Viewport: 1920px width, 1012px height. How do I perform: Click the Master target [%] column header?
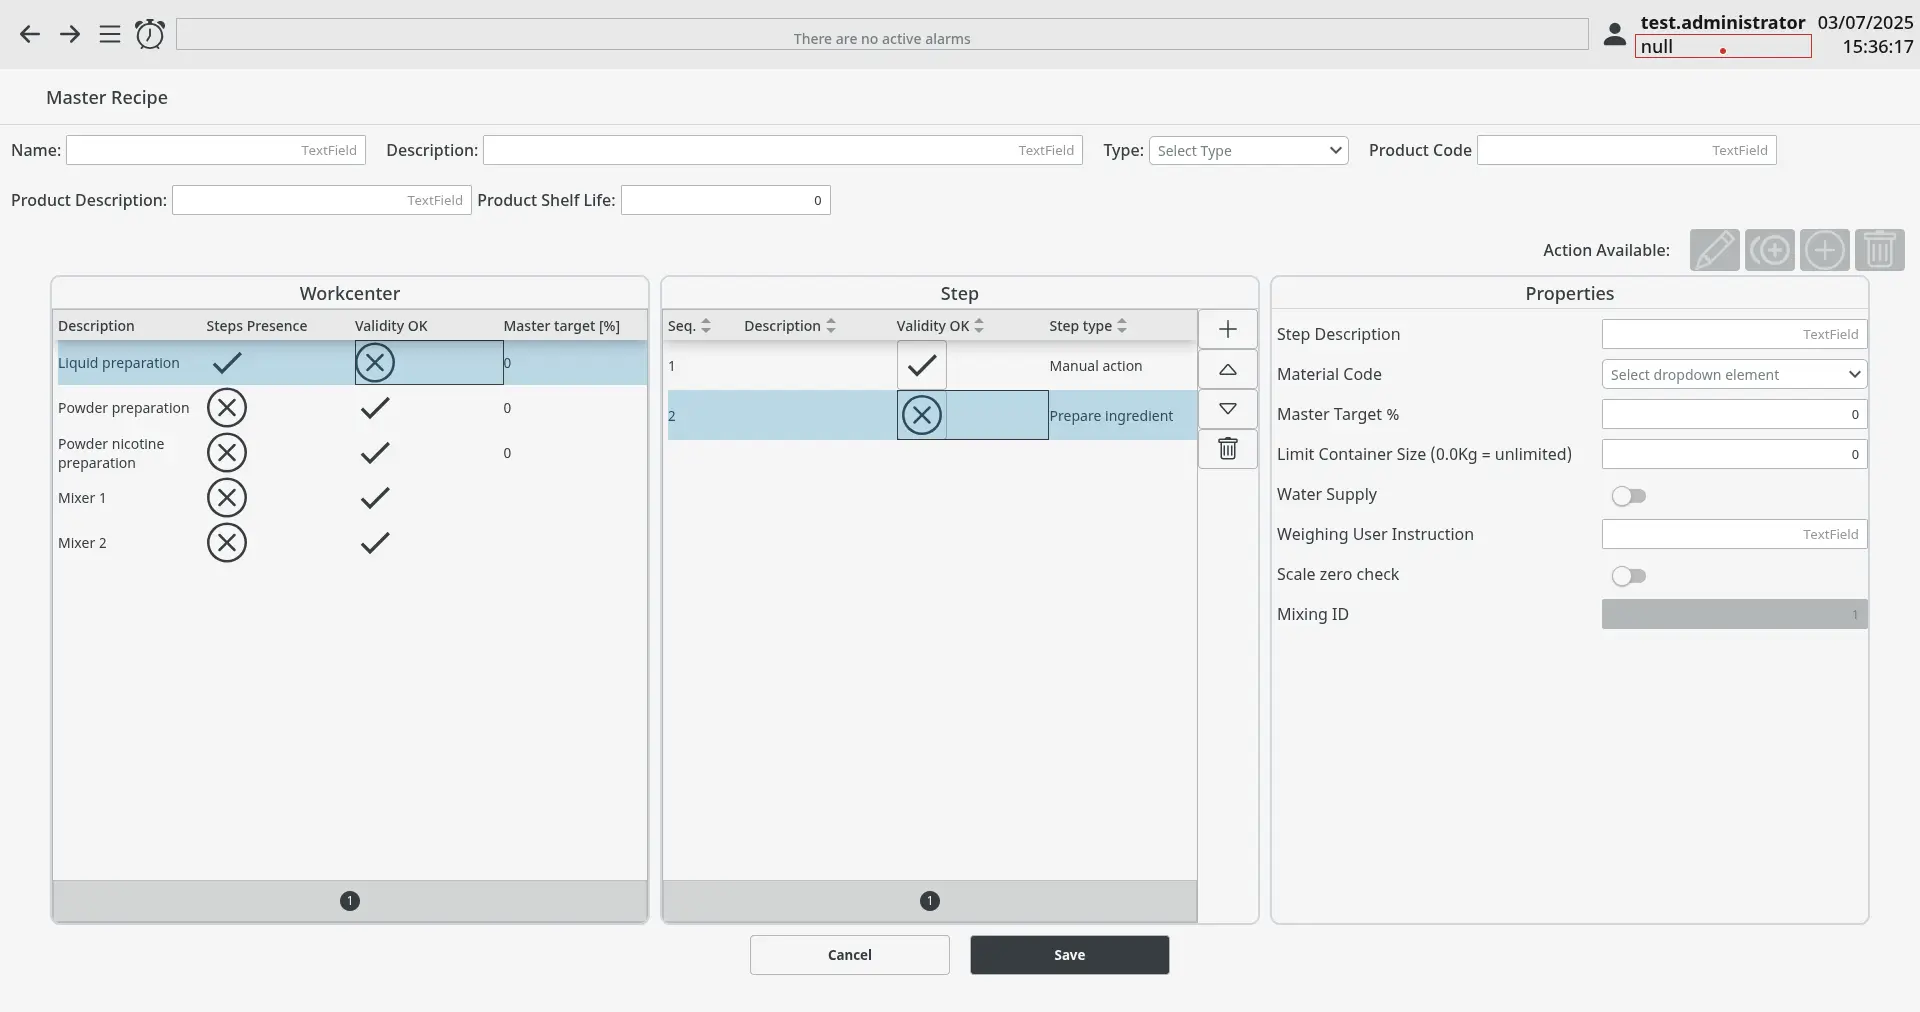click(x=562, y=326)
